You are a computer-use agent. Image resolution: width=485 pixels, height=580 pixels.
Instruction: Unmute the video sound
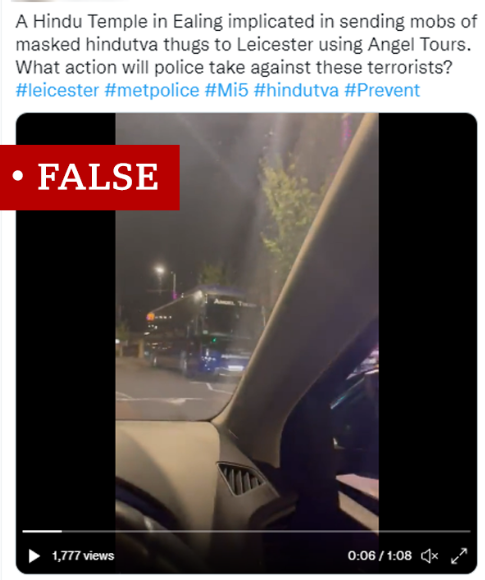tap(430, 556)
